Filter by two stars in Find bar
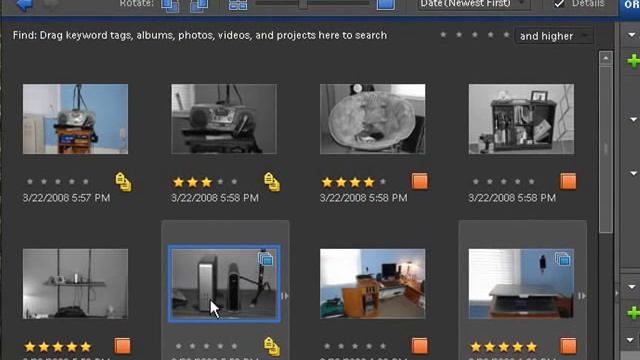 tap(459, 35)
